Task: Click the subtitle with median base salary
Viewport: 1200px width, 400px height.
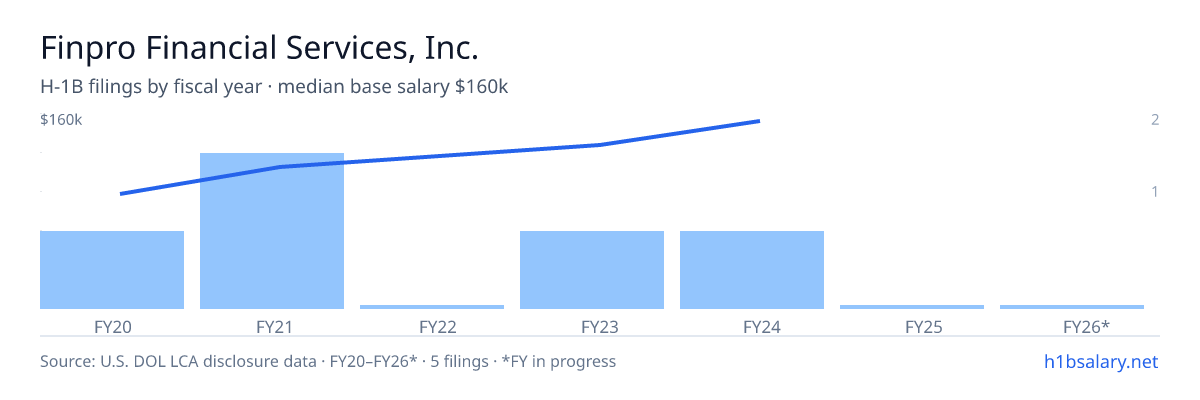Action: [274, 87]
